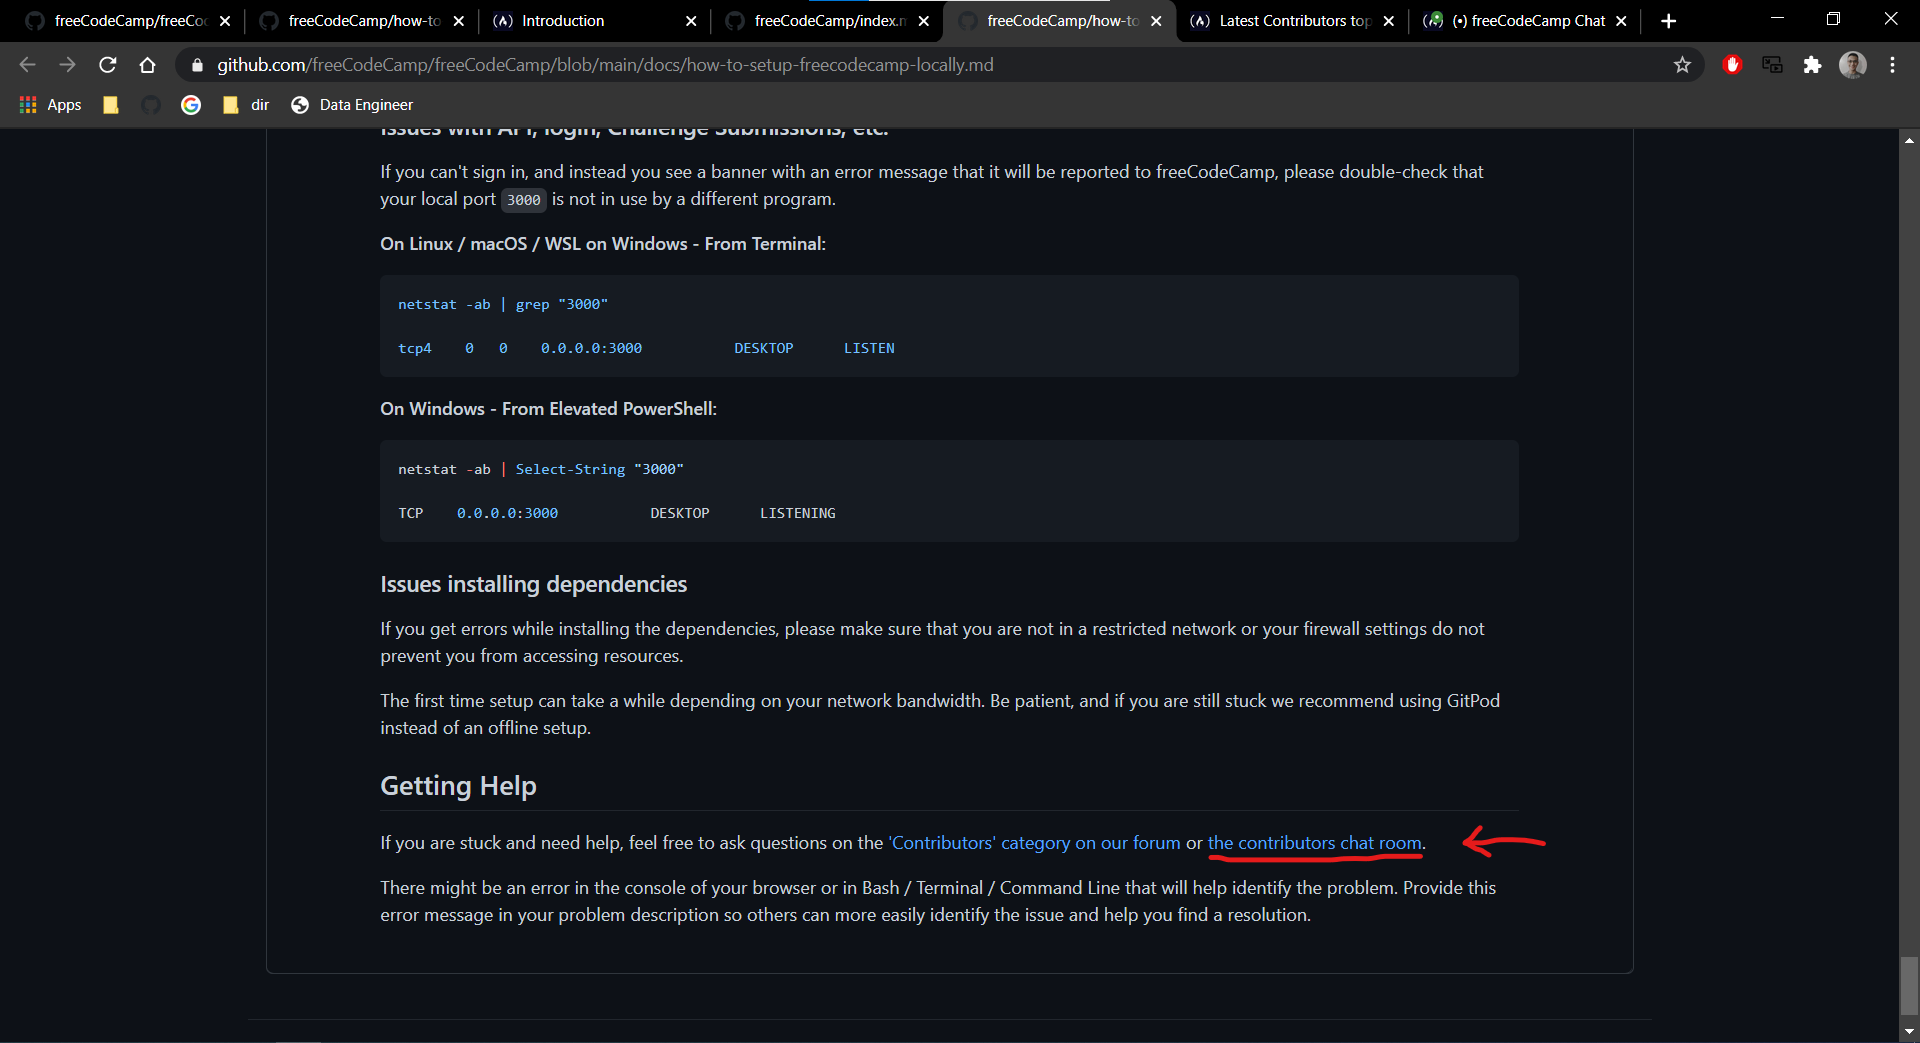Open the Apps shortcut in bookmarks bar
The width and height of the screenshot is (1920, 1043).
[51, 105]
